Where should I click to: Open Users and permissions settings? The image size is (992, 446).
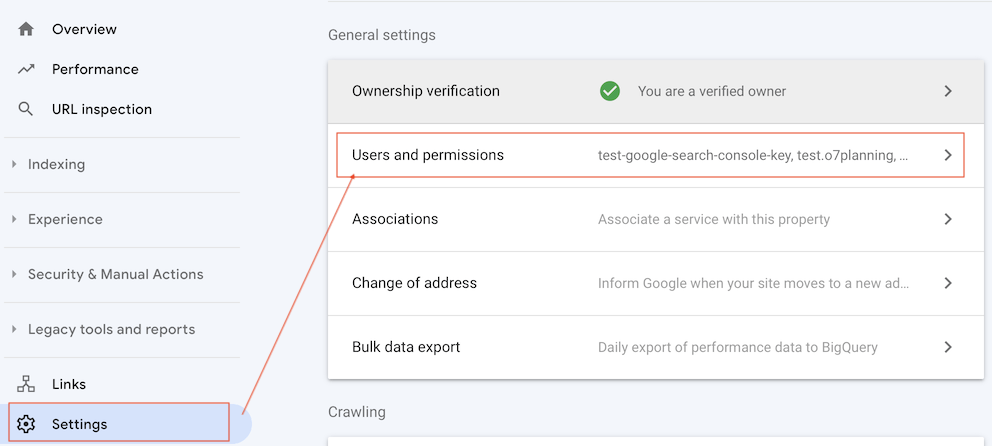point(428,155)
